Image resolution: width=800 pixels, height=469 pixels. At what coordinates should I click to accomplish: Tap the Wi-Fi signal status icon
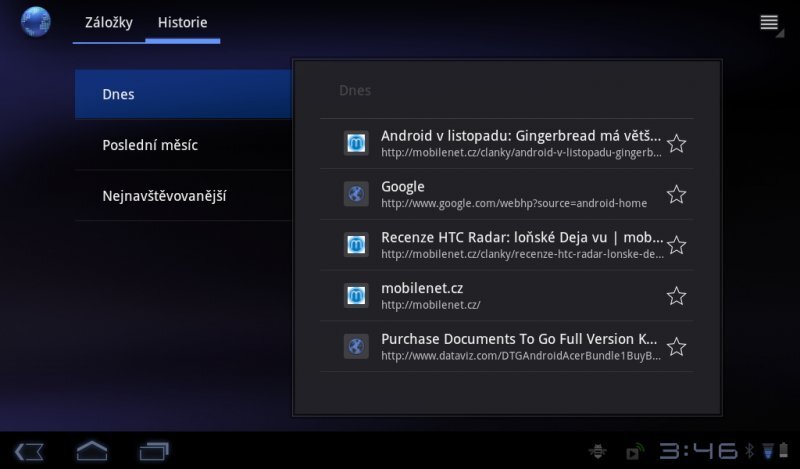(x=767, y=451)
